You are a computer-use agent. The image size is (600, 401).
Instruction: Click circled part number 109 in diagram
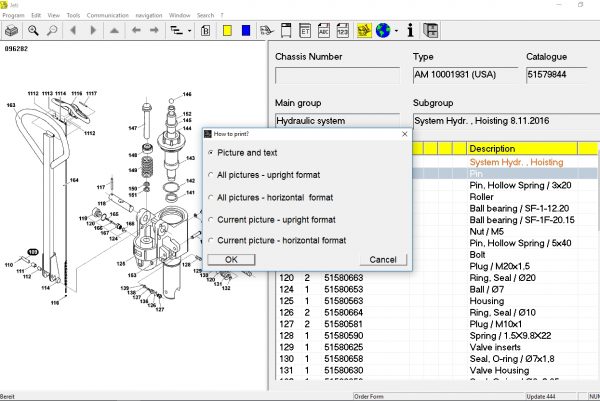tap(33, 252)
